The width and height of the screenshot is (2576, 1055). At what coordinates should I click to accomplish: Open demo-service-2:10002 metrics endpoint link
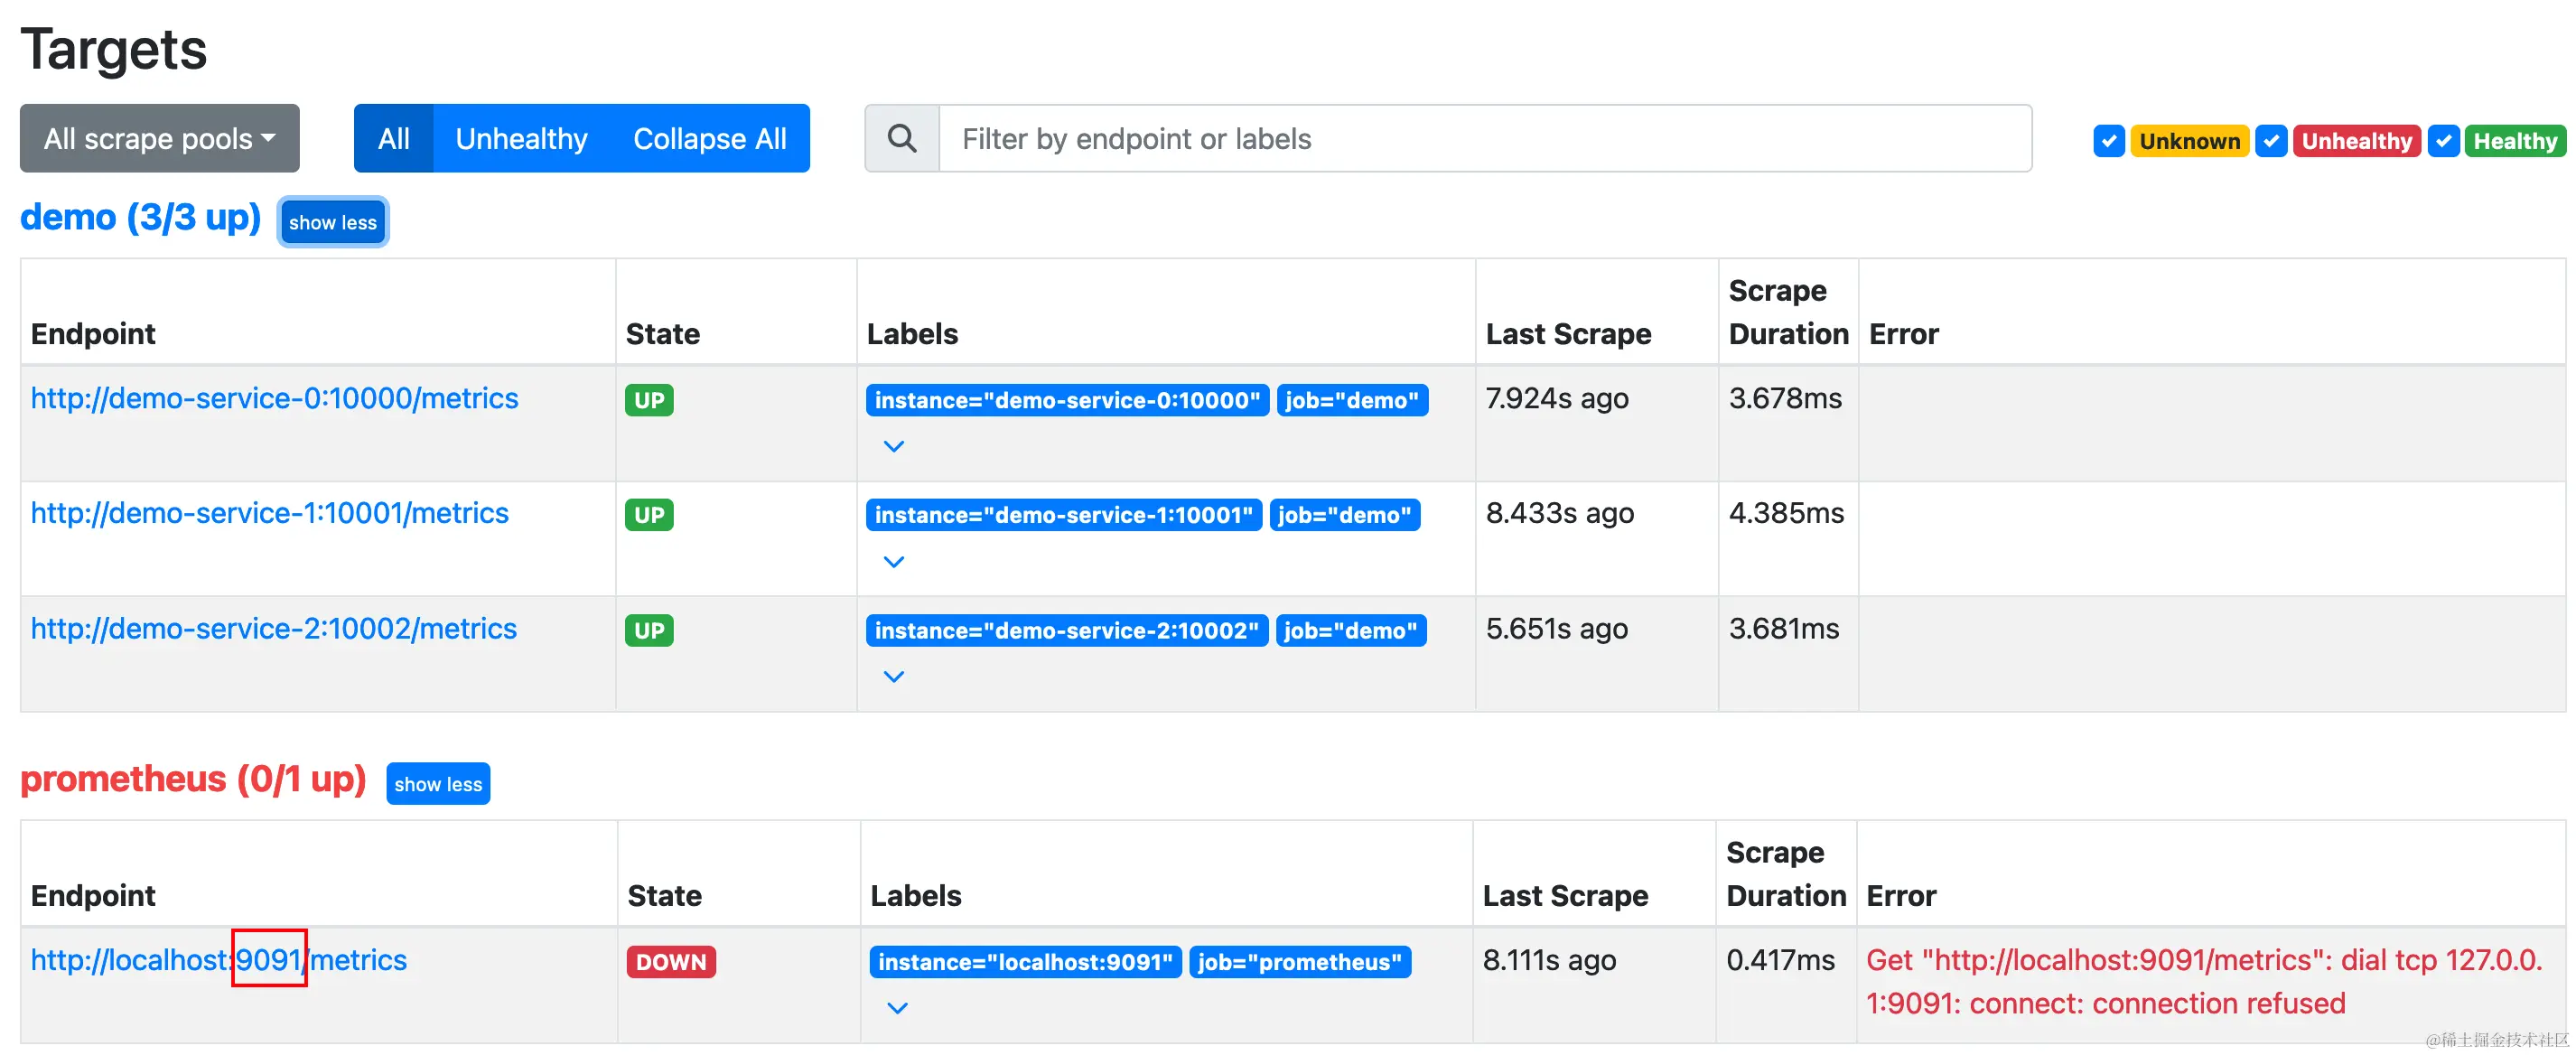(x=273, y=628)
